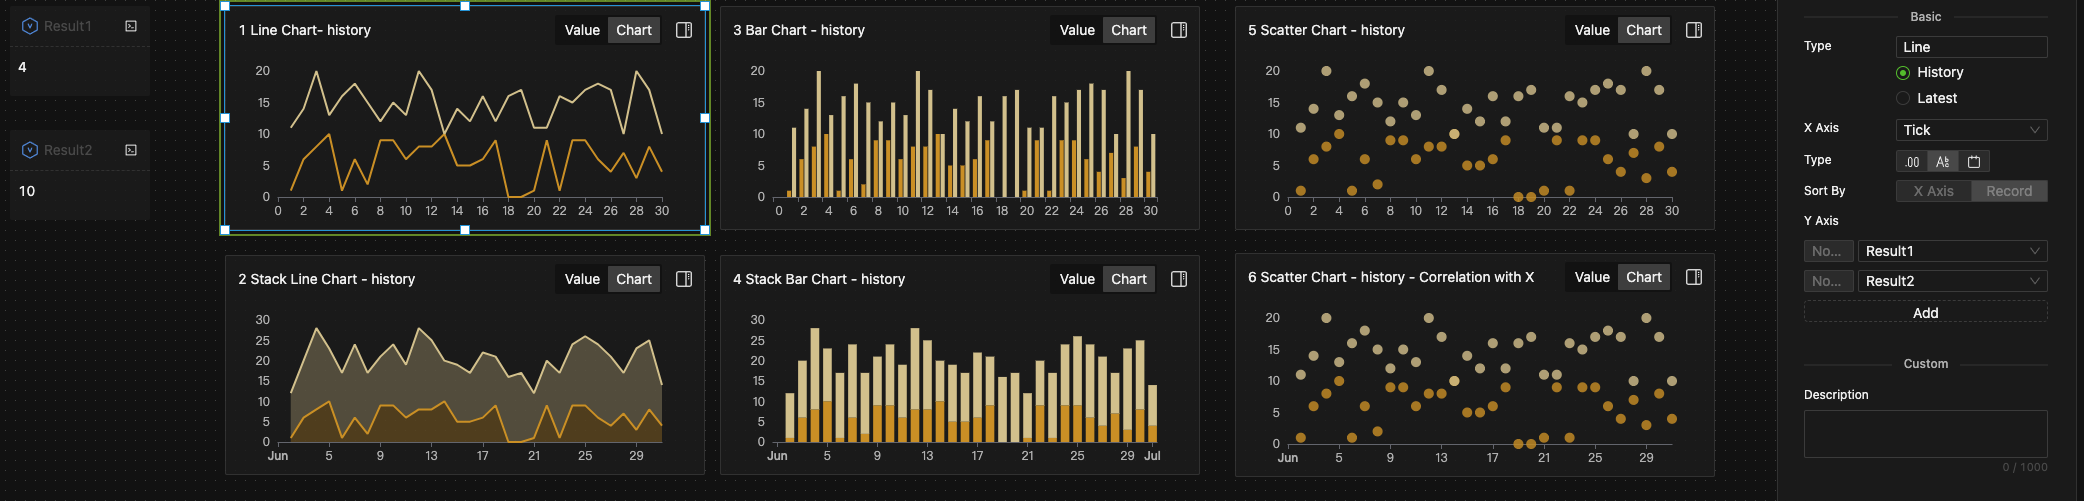Choose the .00 numeric X axis type icon
The height and width of the screenshot is (501, 2084).
[x=1912, y=161]
